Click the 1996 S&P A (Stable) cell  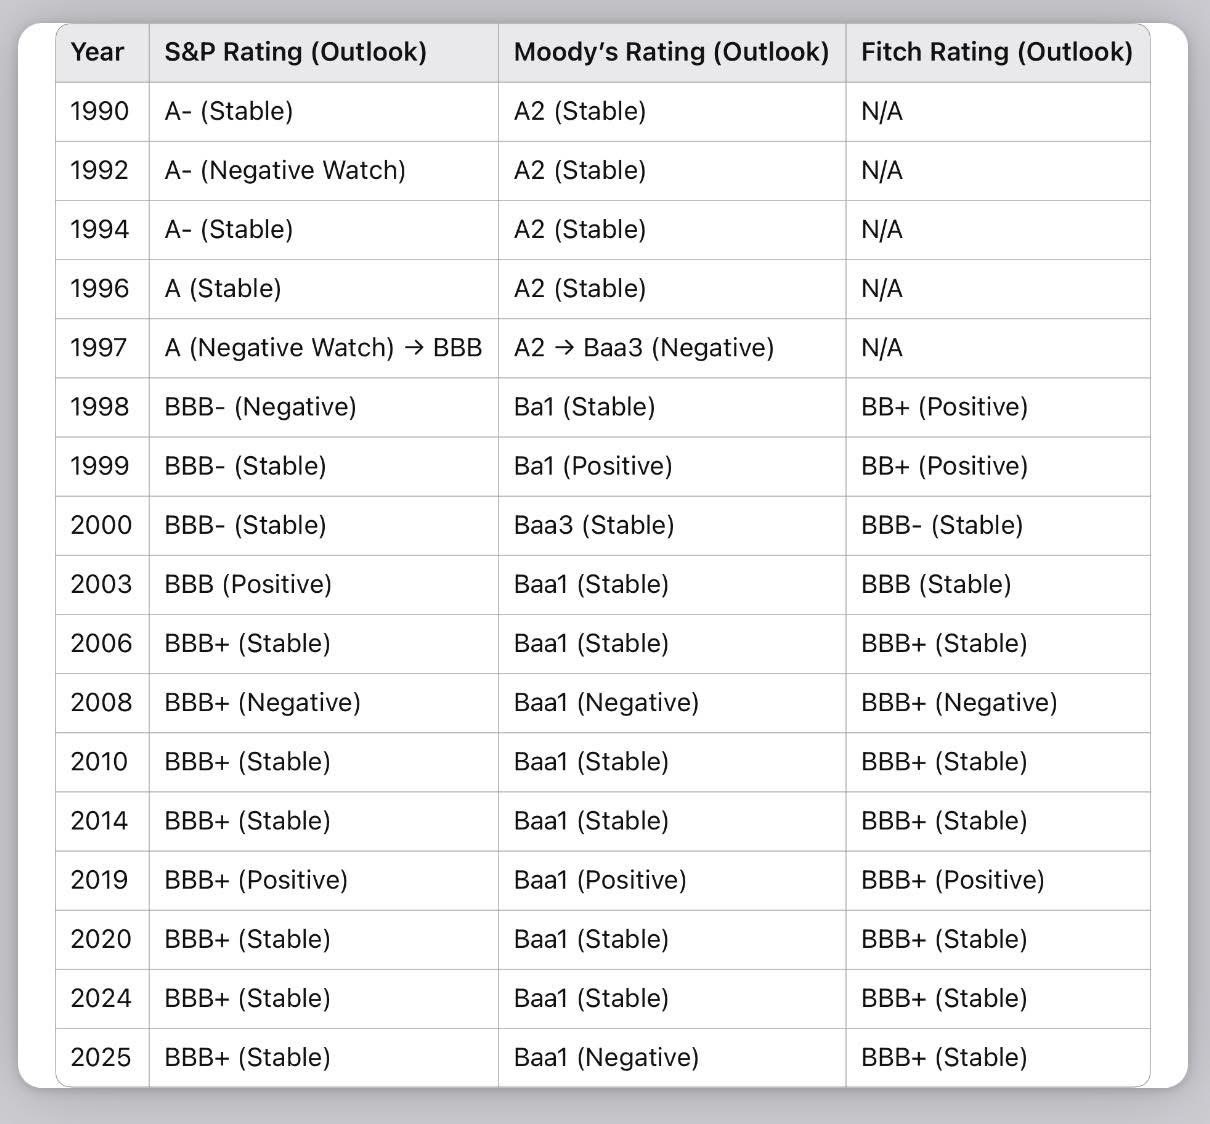pyautogui.click(x=223, y=288)
